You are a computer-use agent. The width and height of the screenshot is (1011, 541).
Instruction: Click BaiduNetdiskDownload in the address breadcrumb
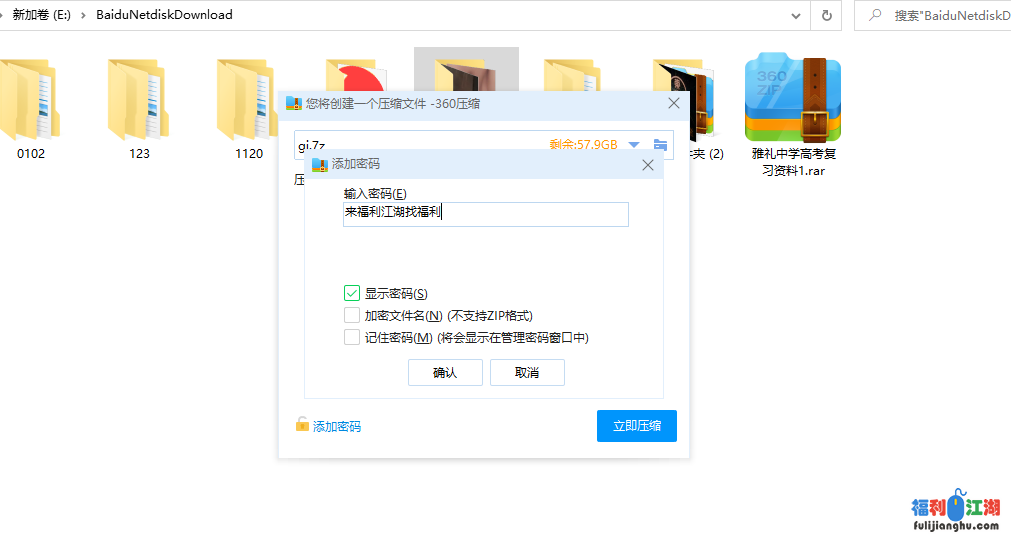(x=164, y=15)
